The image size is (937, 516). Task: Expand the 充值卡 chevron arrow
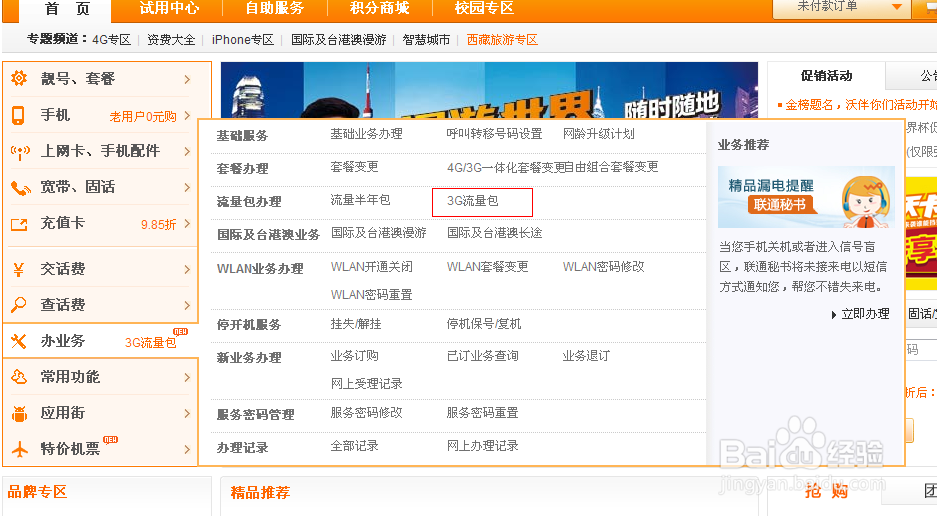click(x=188, y=224)
